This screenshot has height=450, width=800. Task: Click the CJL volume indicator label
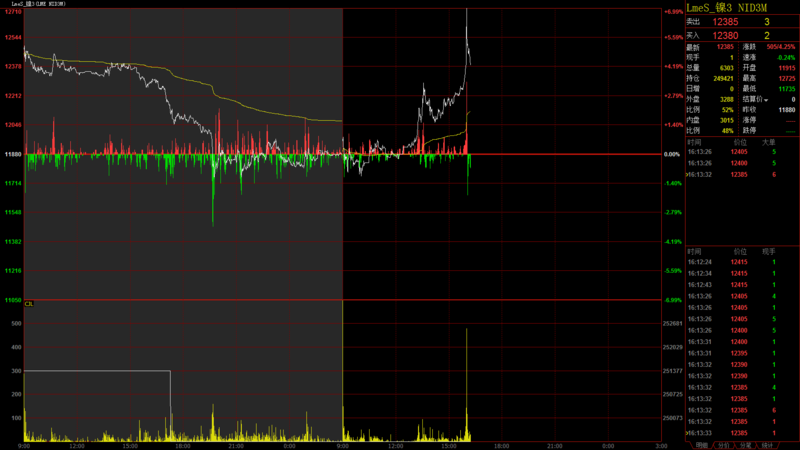(x=30, y=303)
